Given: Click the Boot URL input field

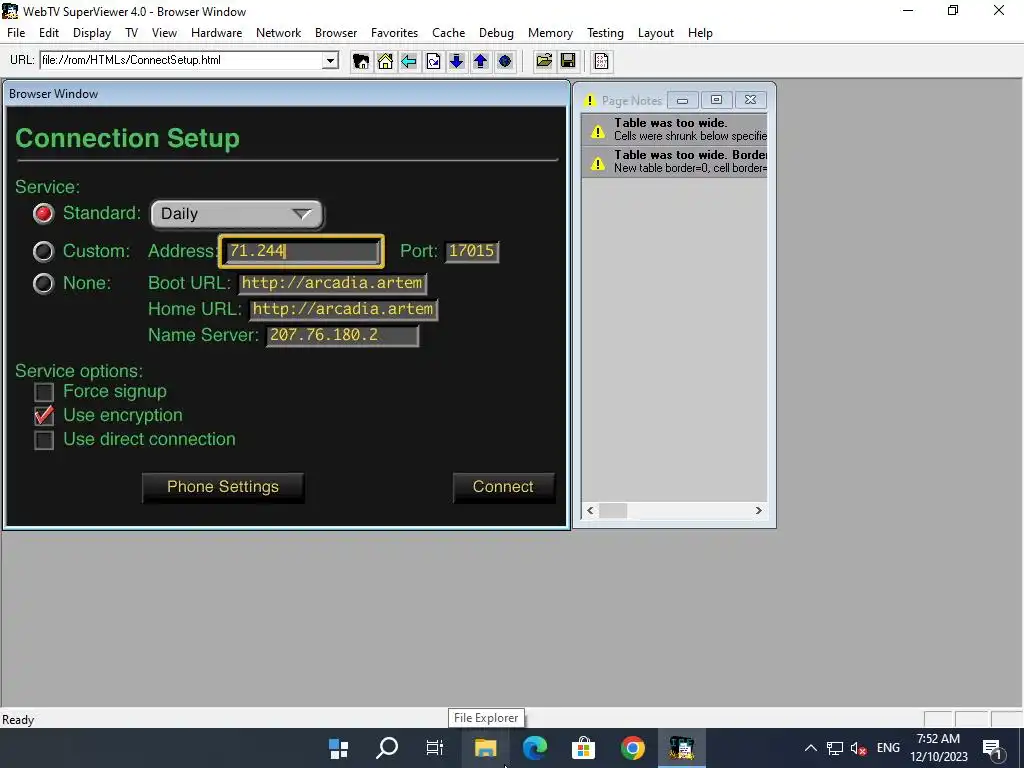Looking at the screenshot, I should pos(332,283).
